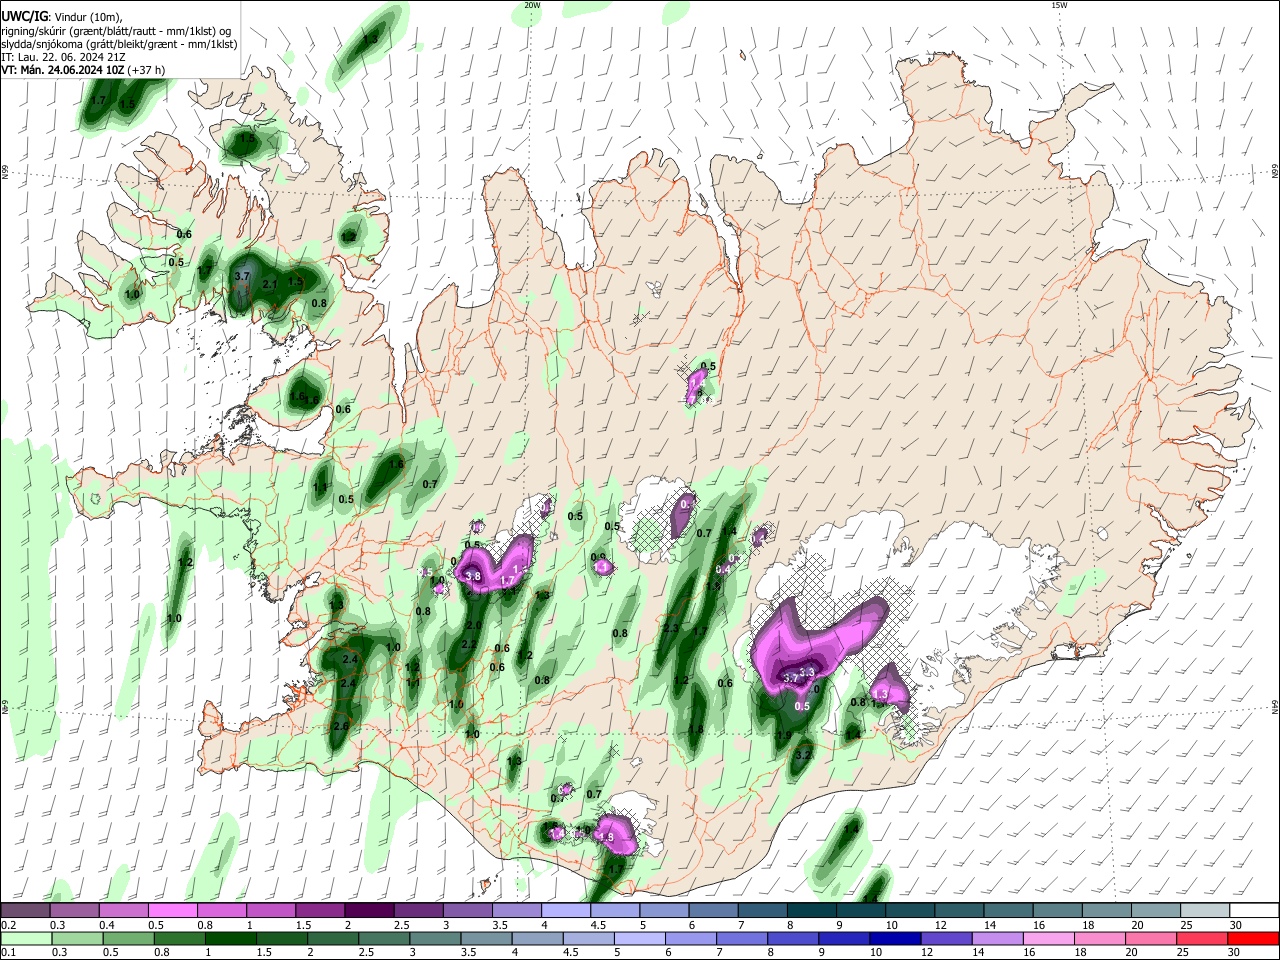The height and width of the screenshot is (960, 1280).
Task: Click the UWC/IG title text
Action: pyautogui.click(x=24, y=16)
